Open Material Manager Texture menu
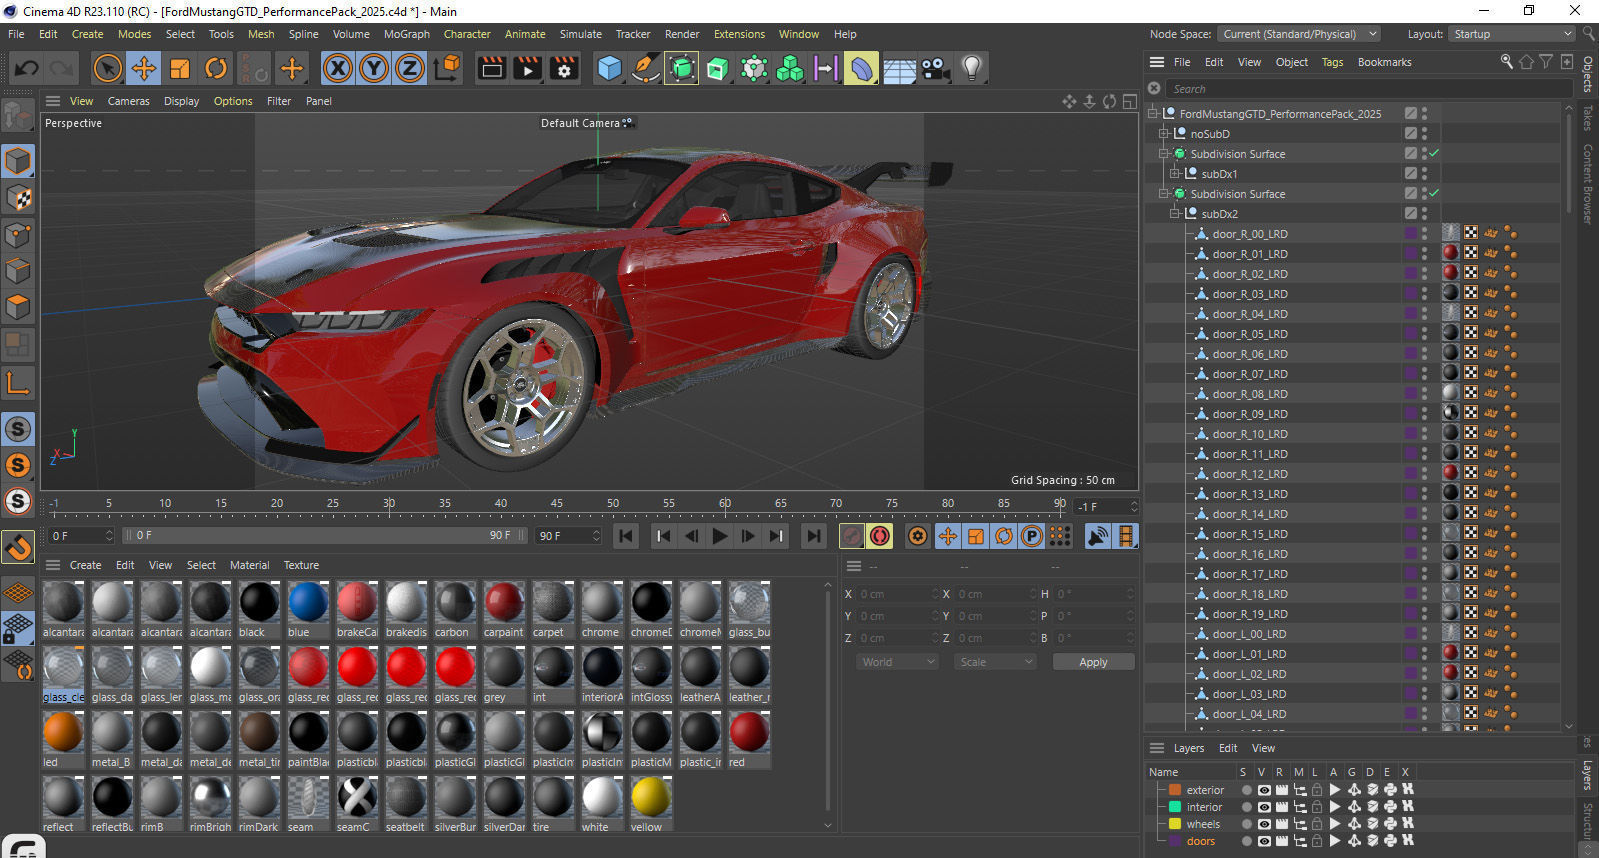 click(301, 565)
